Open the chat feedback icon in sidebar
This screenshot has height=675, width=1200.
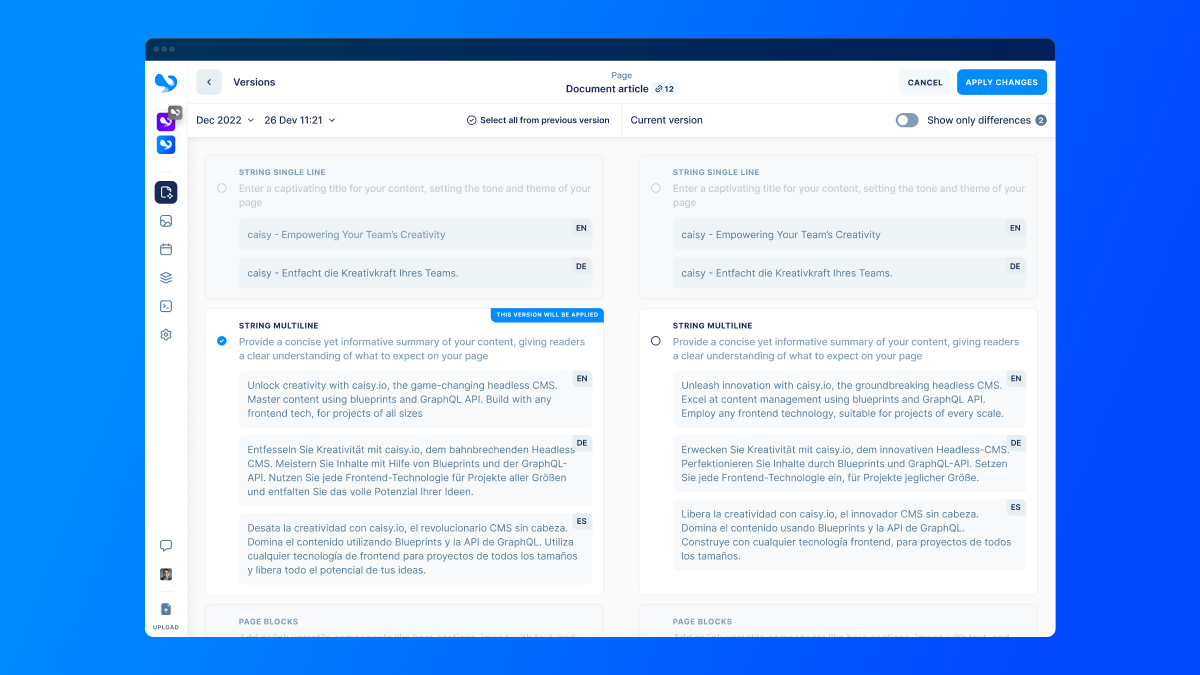(x=166, y=546)
